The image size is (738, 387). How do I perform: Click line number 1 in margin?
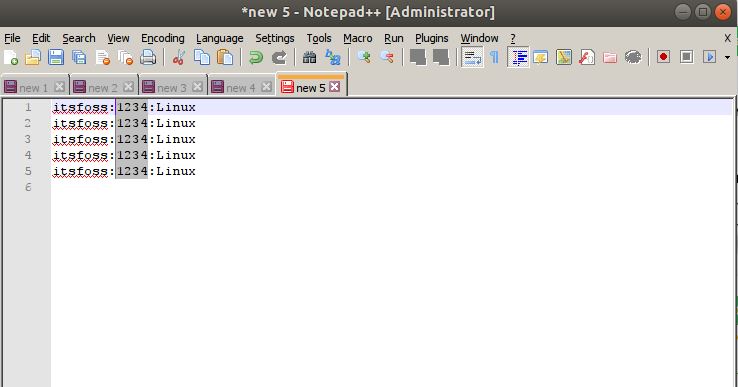pyautogui.click(x=28, y=107)
